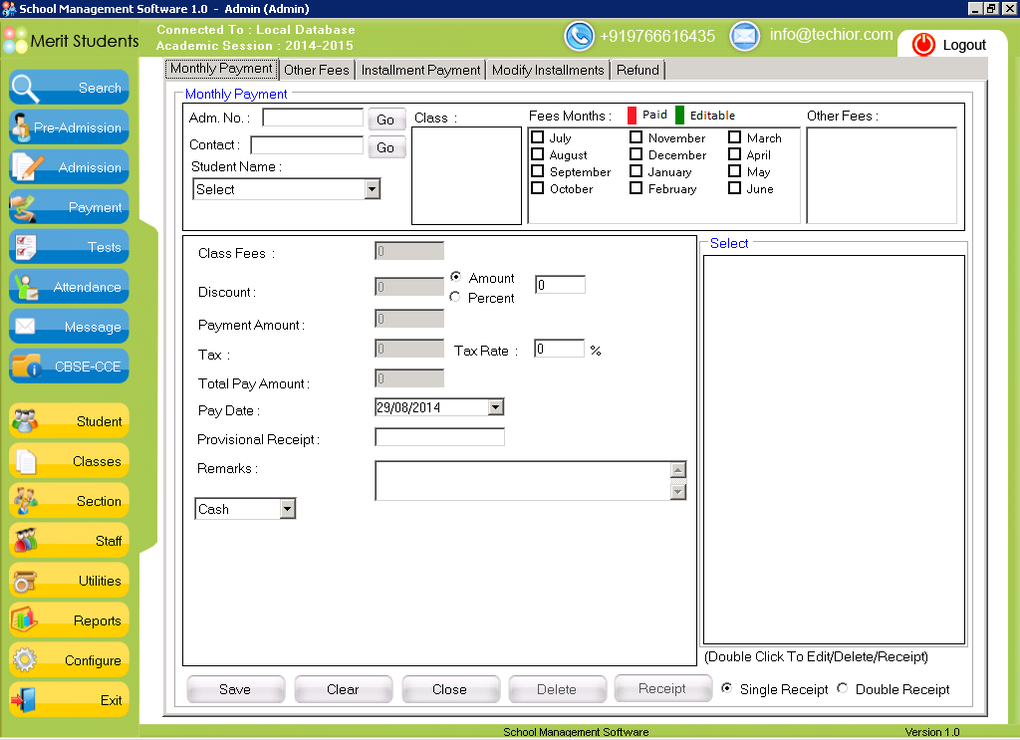Viewport: 1020px width, 740px height.
Task: Check the May fees month box
Action: [x=734, y=171]
